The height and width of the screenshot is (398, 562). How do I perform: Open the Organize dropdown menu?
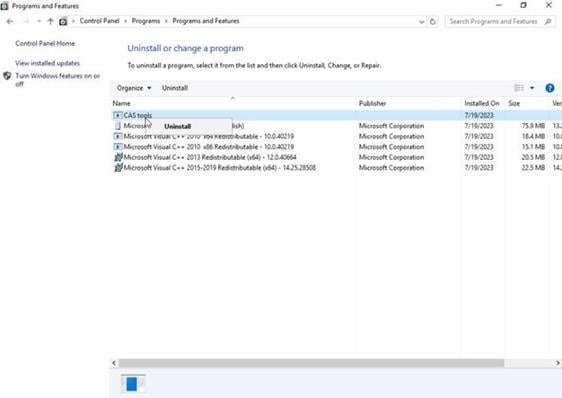(x=134, y=88)
